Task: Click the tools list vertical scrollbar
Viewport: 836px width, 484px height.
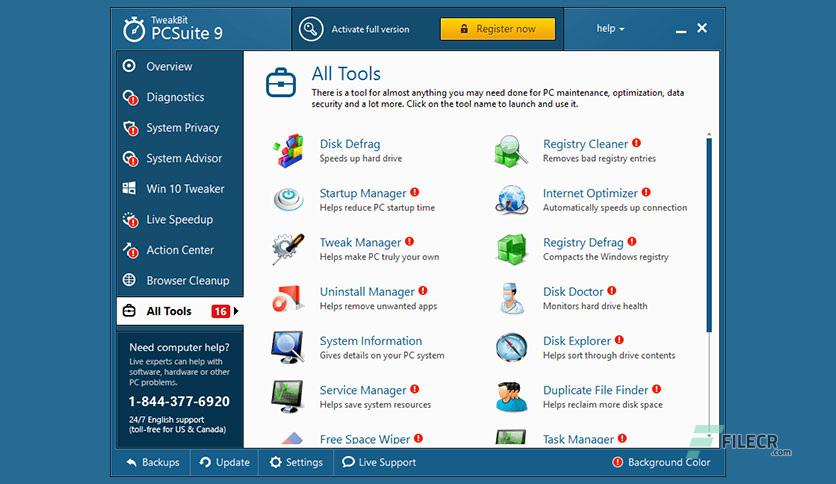Action: click(x=709, y=235)
